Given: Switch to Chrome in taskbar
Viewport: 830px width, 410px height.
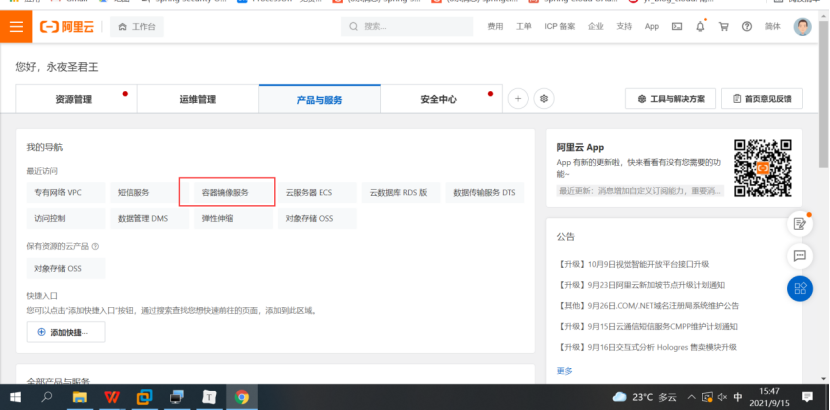Looking at the screenshot, I should point(242,397).
